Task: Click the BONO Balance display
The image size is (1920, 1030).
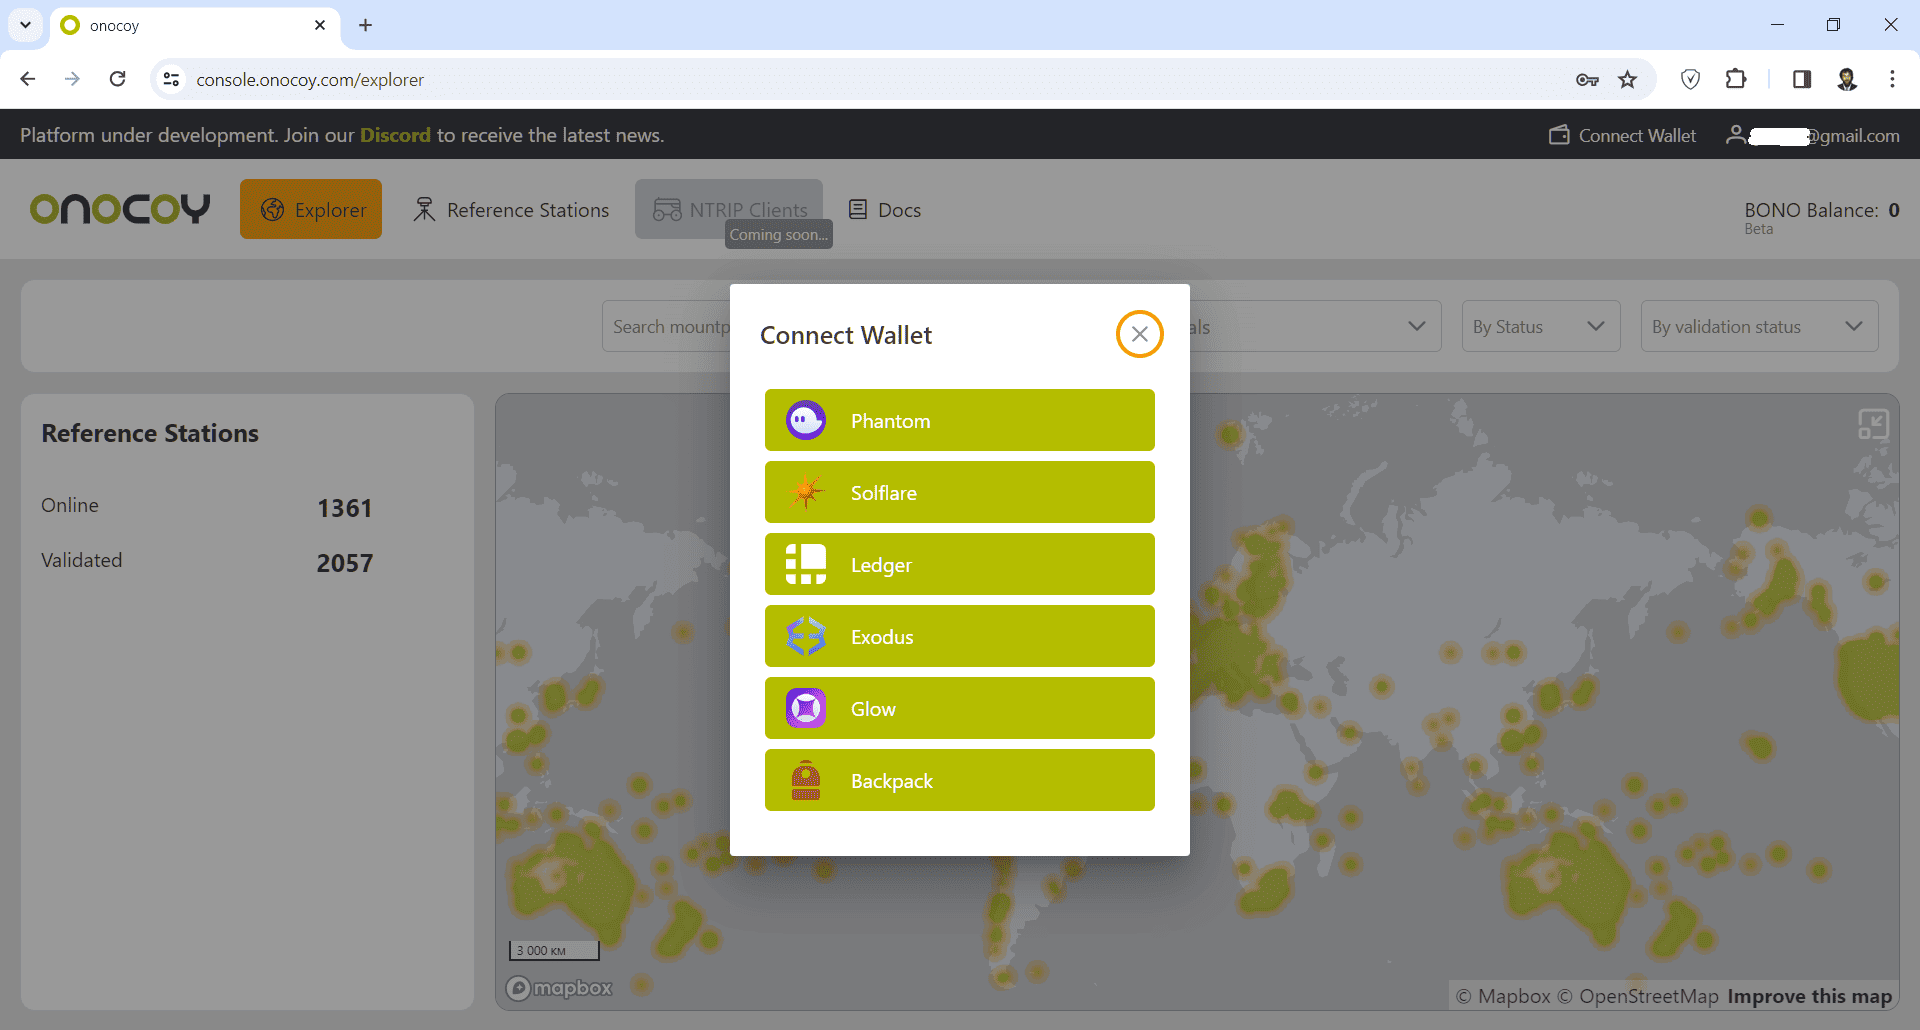Action: (1821, 210)
